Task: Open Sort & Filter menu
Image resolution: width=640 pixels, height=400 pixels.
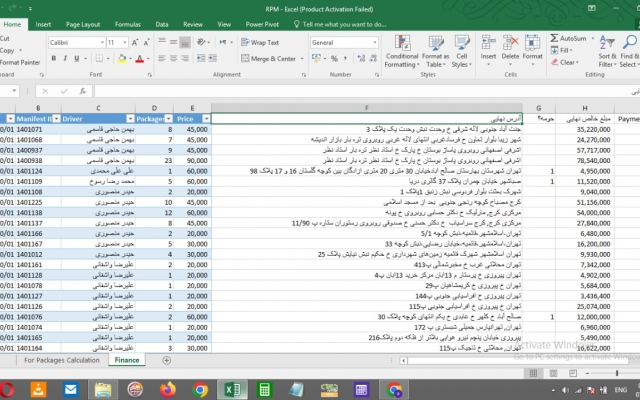Action: 607,51
